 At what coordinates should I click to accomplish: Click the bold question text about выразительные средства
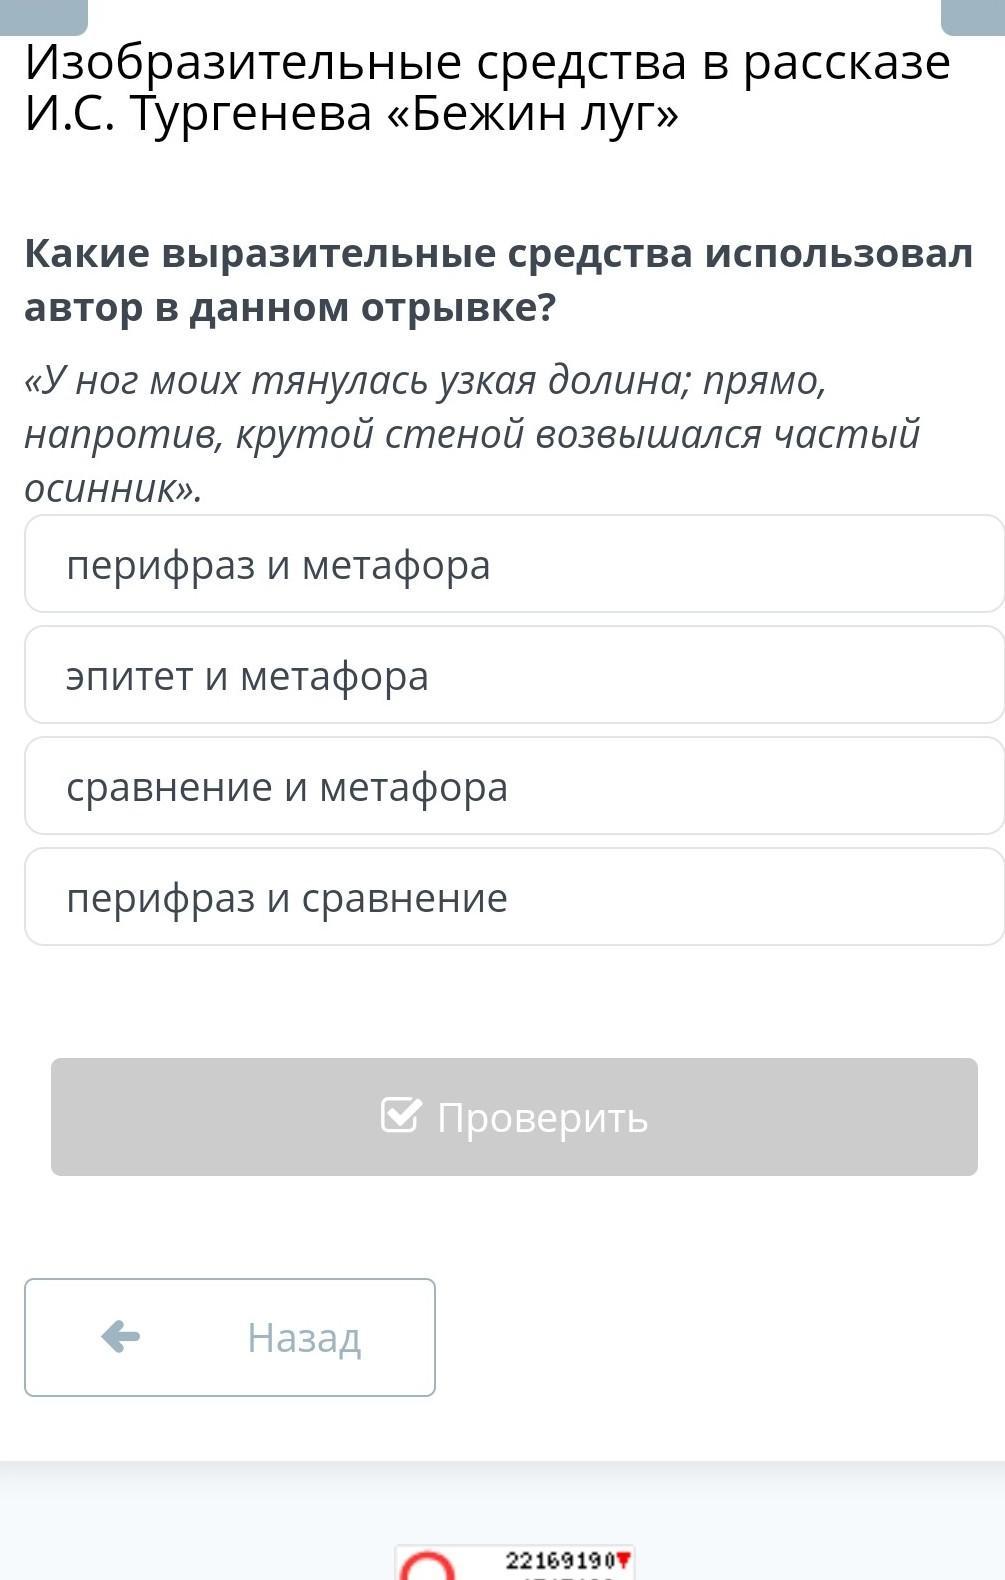tap(498, 280)
